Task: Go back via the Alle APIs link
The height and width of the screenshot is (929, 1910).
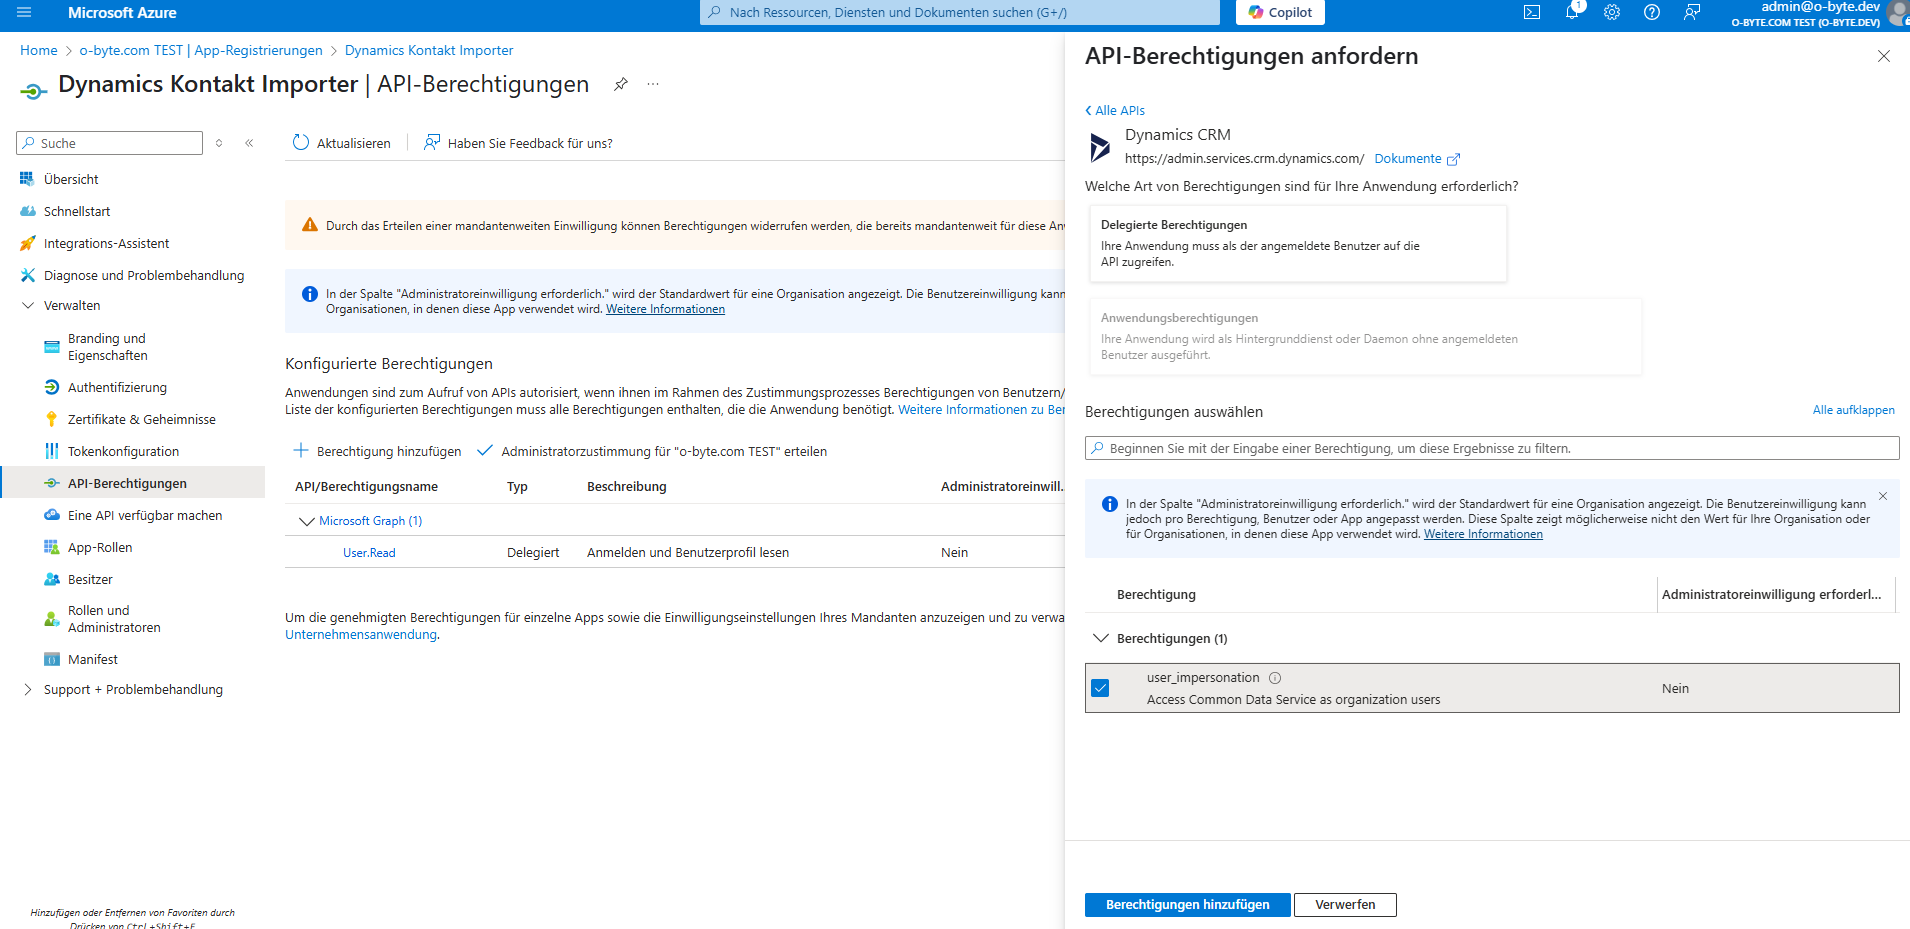Action: tap(1115, 111)
